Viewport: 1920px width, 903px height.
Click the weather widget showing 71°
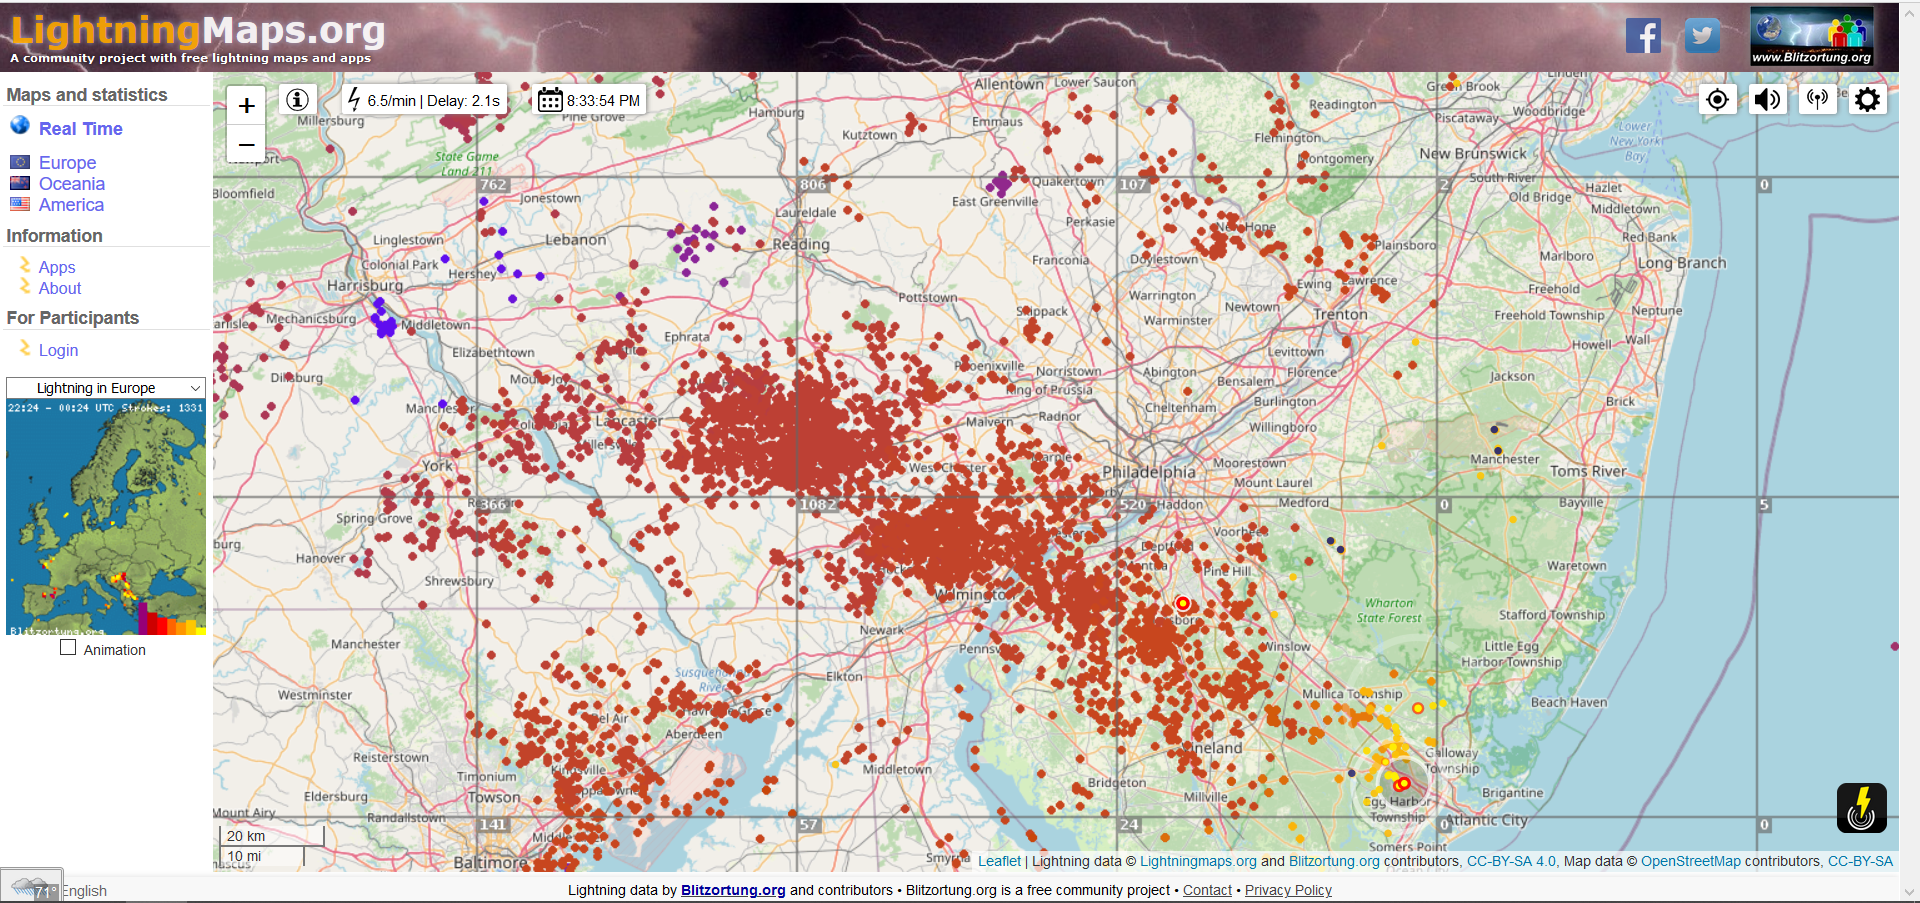(x=32, y=887)
